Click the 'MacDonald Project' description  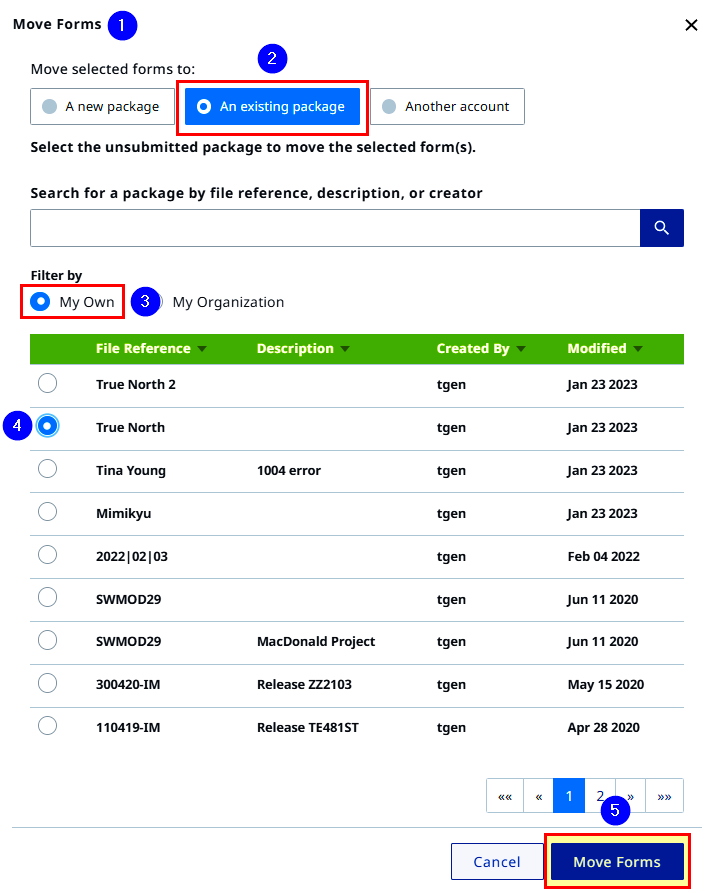tap(316, 642)
